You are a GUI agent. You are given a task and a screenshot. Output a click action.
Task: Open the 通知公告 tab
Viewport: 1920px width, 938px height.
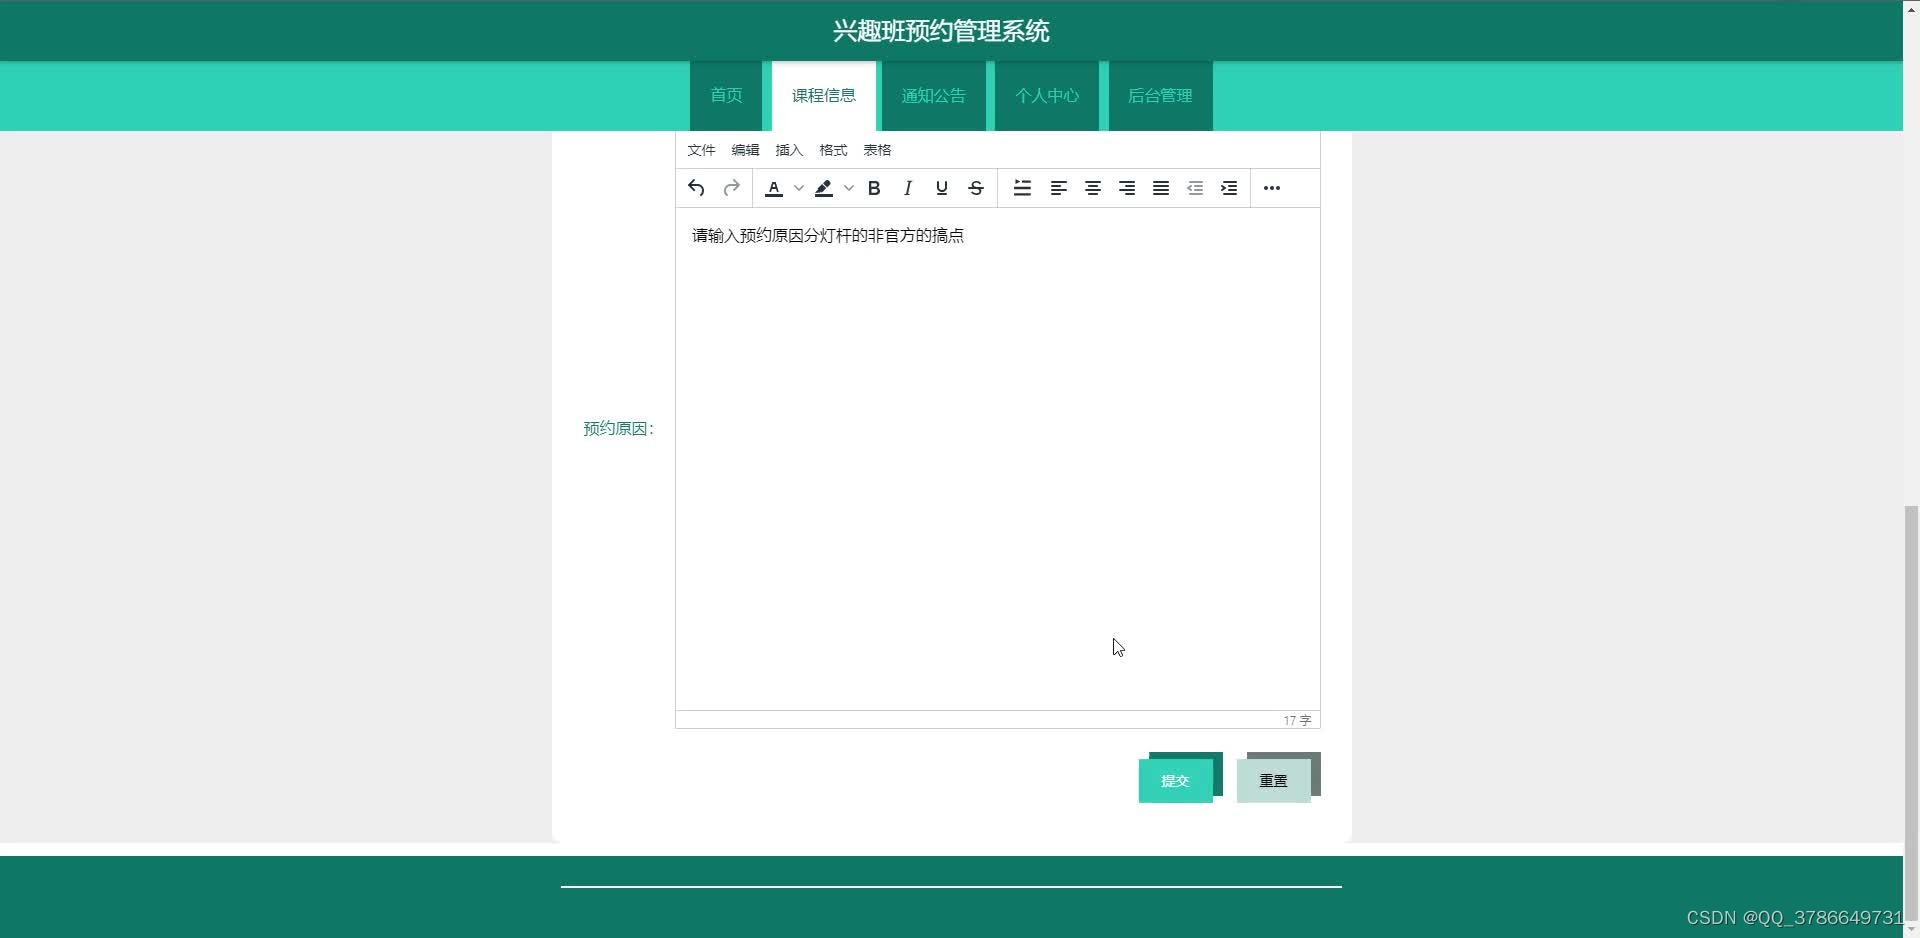(933, 96)
